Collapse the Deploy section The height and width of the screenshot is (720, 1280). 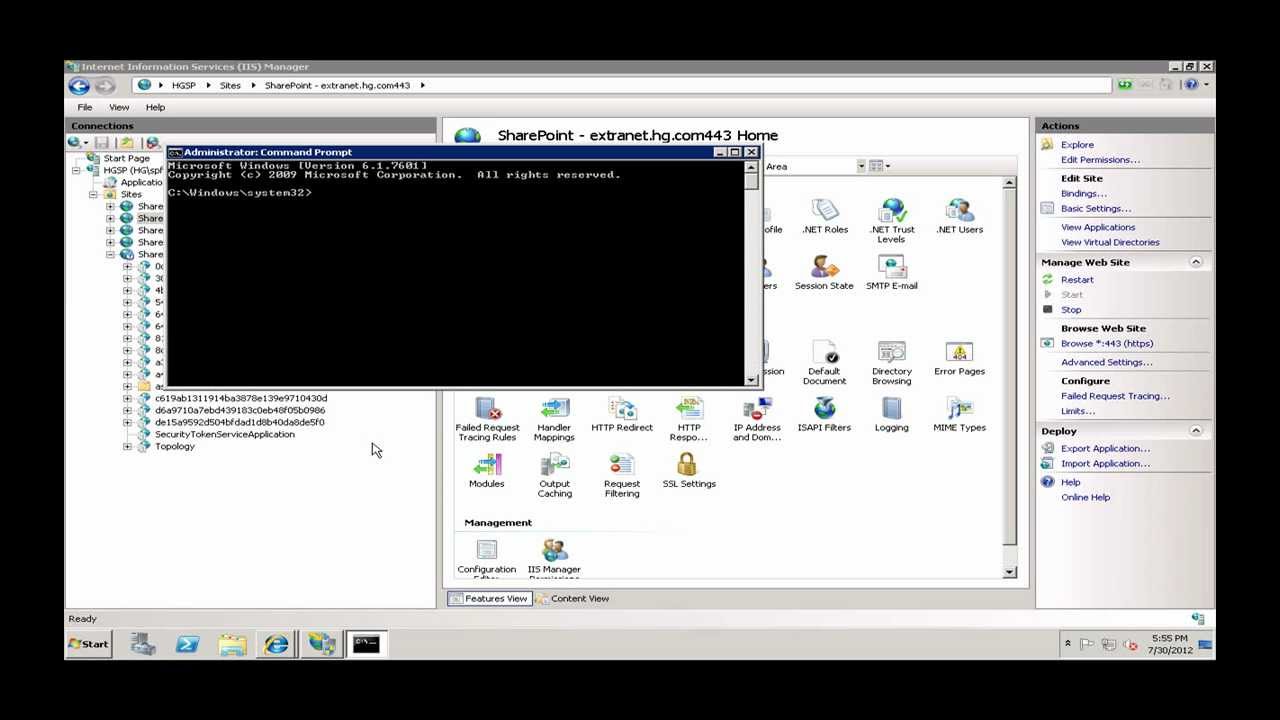1196,431
